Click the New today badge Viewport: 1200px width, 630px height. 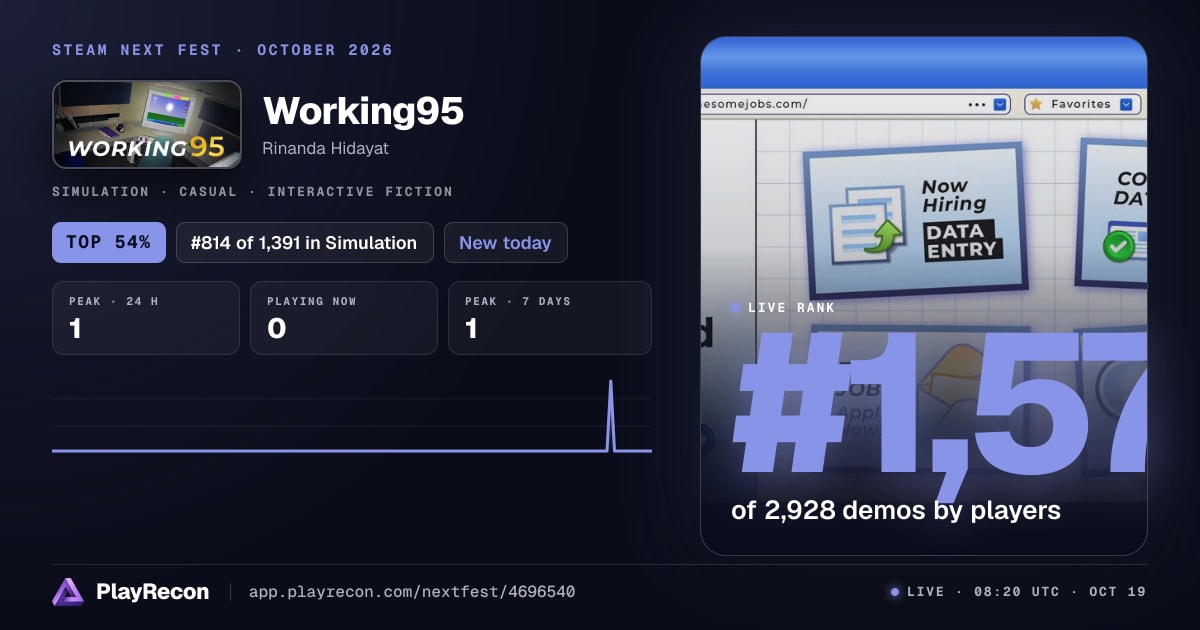click(505, 242)
